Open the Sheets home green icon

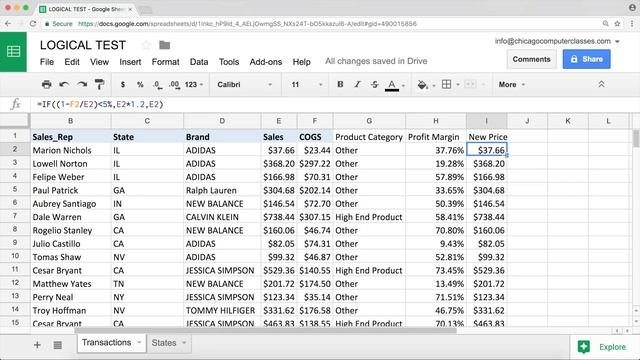[x=13, y=52]
